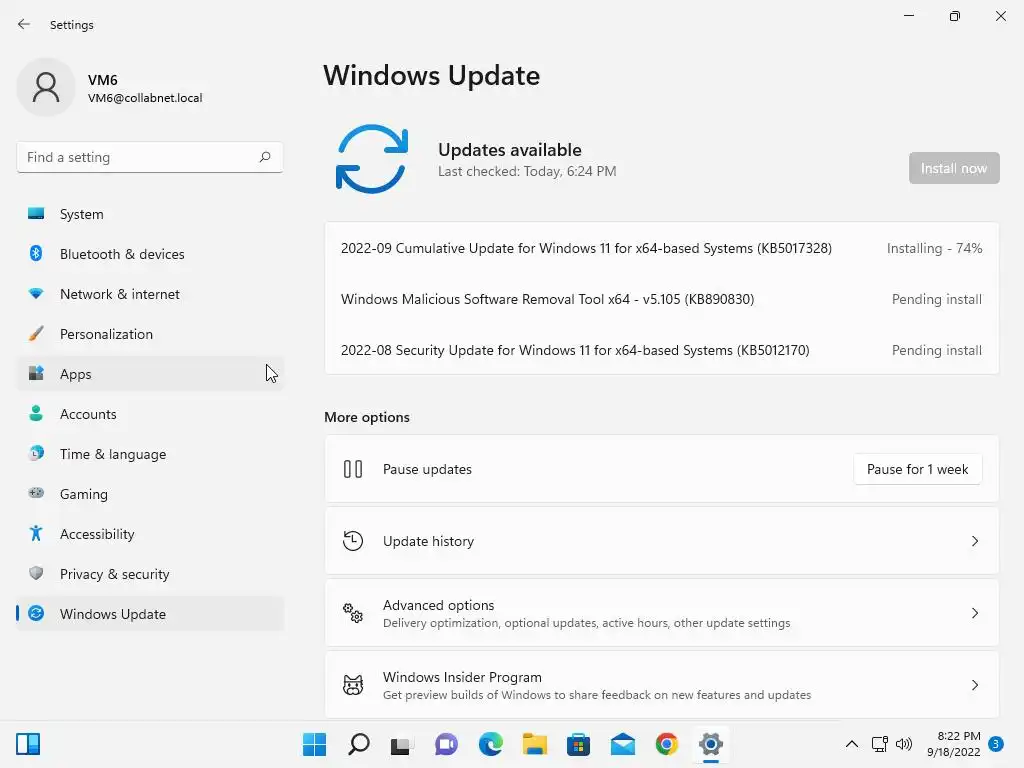Open Microsoft Store from the taskbar
Image resolution: width=1024 pixels, height=768 pixels.
tap(579, 744)
